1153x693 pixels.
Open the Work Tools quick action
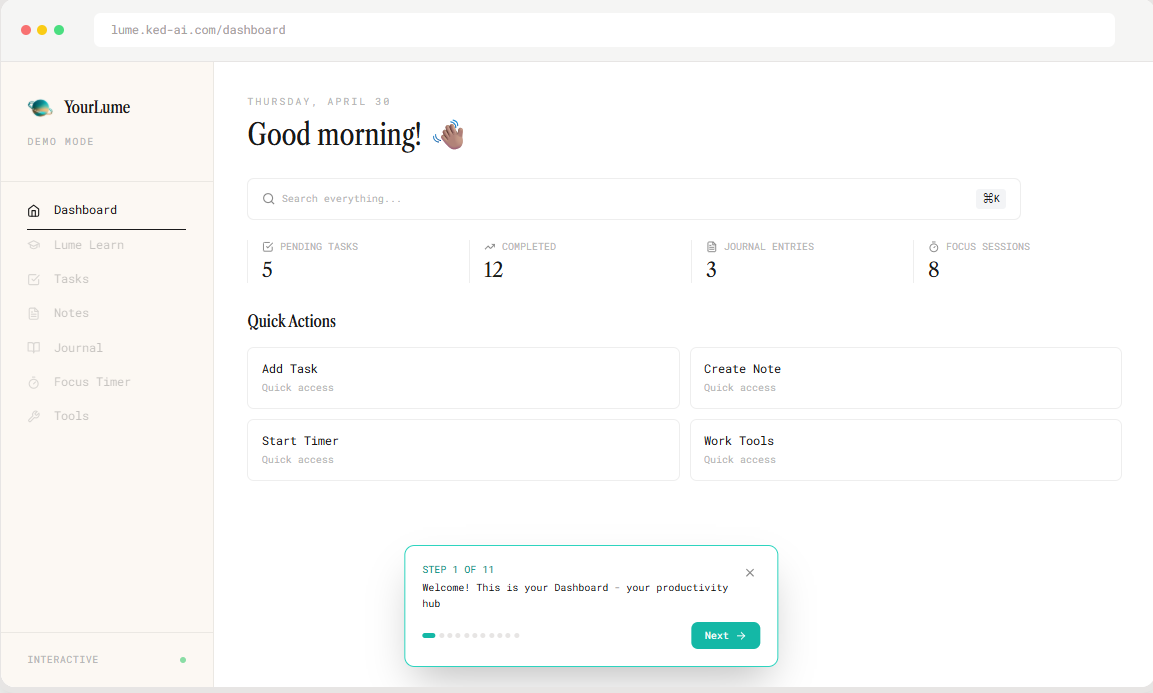pos(905,450)
